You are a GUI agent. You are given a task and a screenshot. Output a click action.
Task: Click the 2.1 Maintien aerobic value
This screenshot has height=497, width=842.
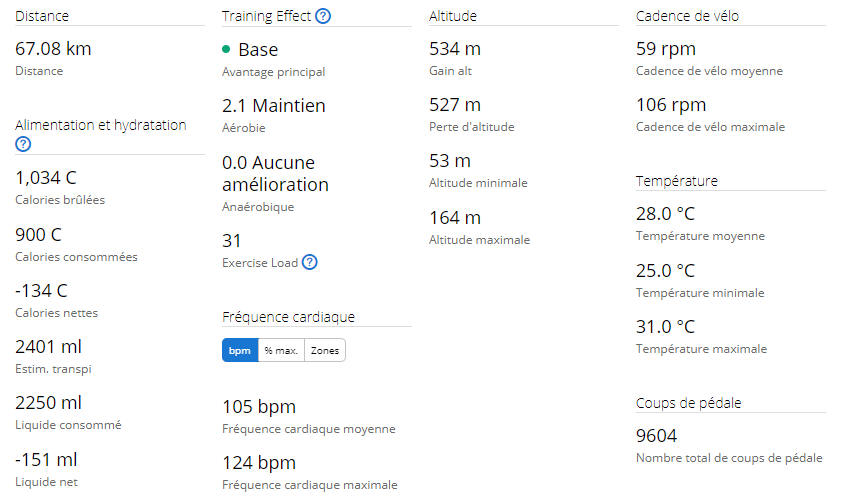point(274,106)
